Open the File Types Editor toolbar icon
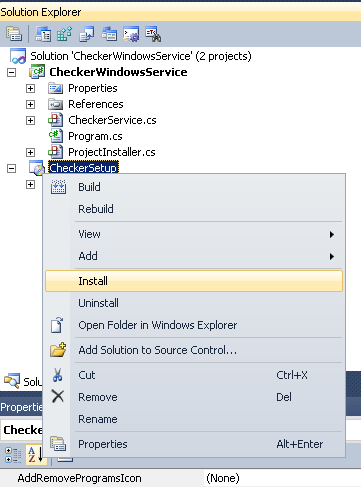Image resolution: width=361 pixels, height=487 pixels. pos(87,34)
